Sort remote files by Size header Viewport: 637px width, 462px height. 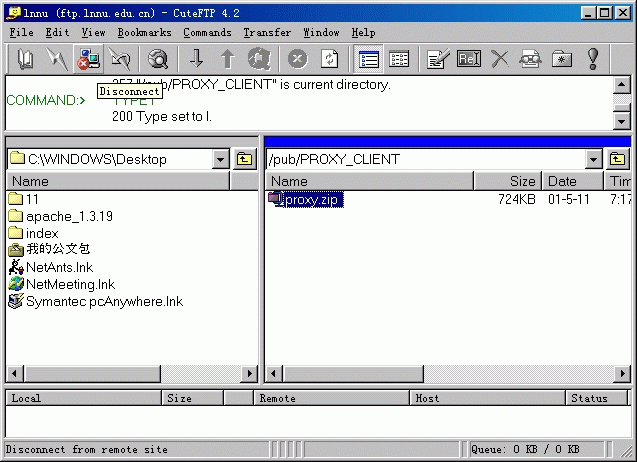[508, 181]
